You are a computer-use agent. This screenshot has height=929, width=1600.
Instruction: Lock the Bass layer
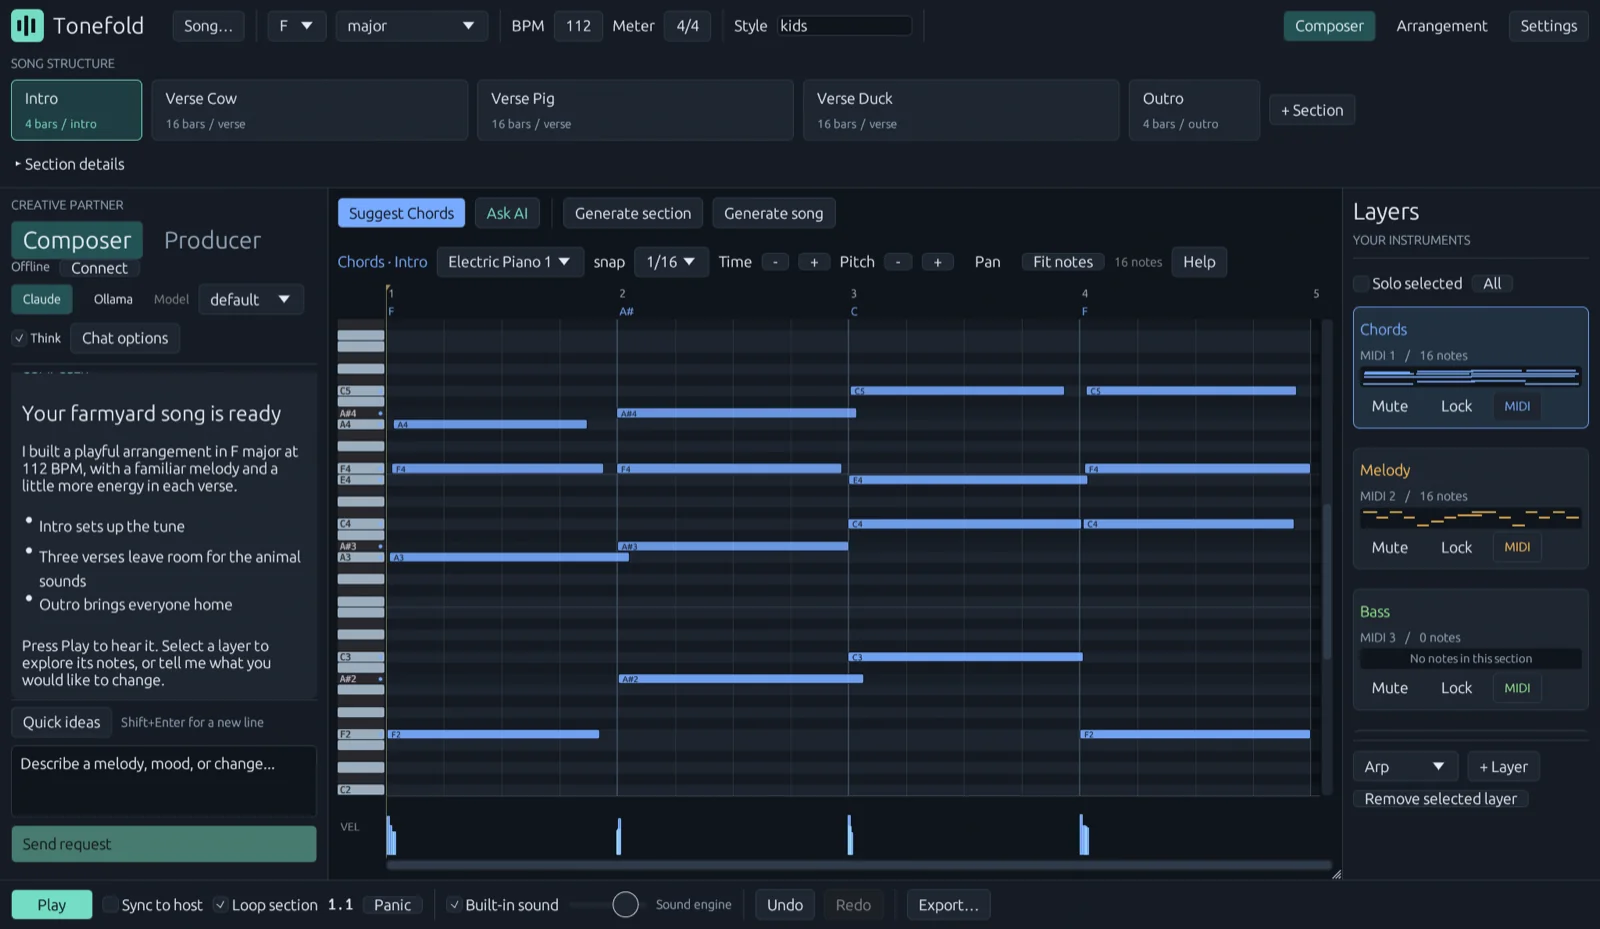[x=1456, y=688]
